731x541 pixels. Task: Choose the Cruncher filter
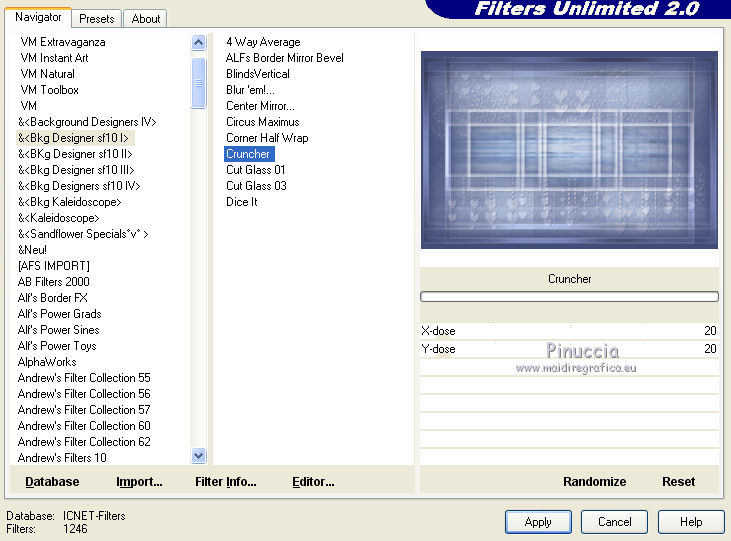[x=248, y=154]
